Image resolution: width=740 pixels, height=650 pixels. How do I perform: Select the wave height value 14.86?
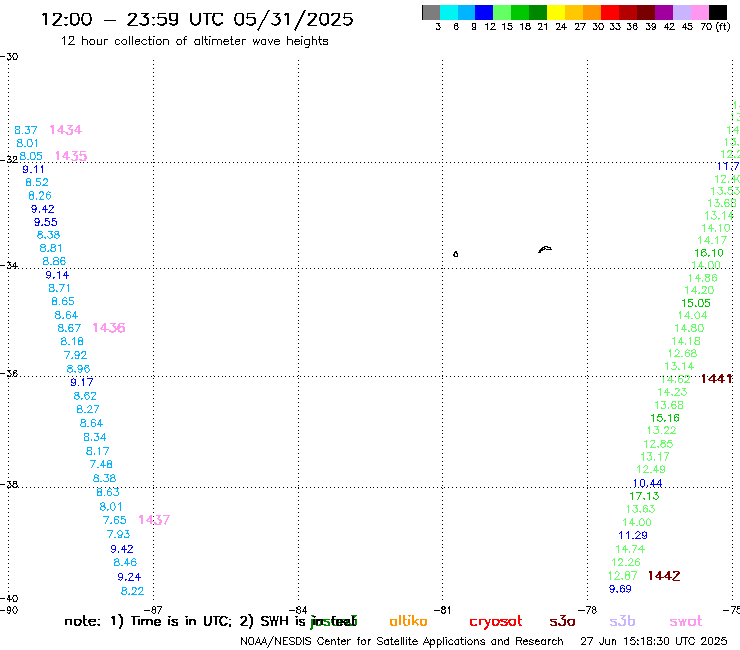click(x=703, y=278)
